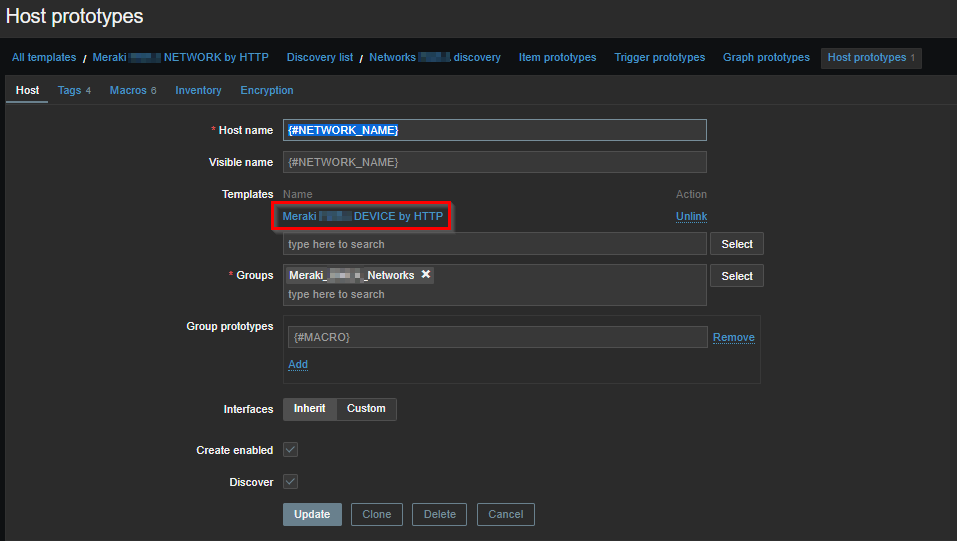
Task: Cancel the host prototype edit
Action: (x=505, y=514)
